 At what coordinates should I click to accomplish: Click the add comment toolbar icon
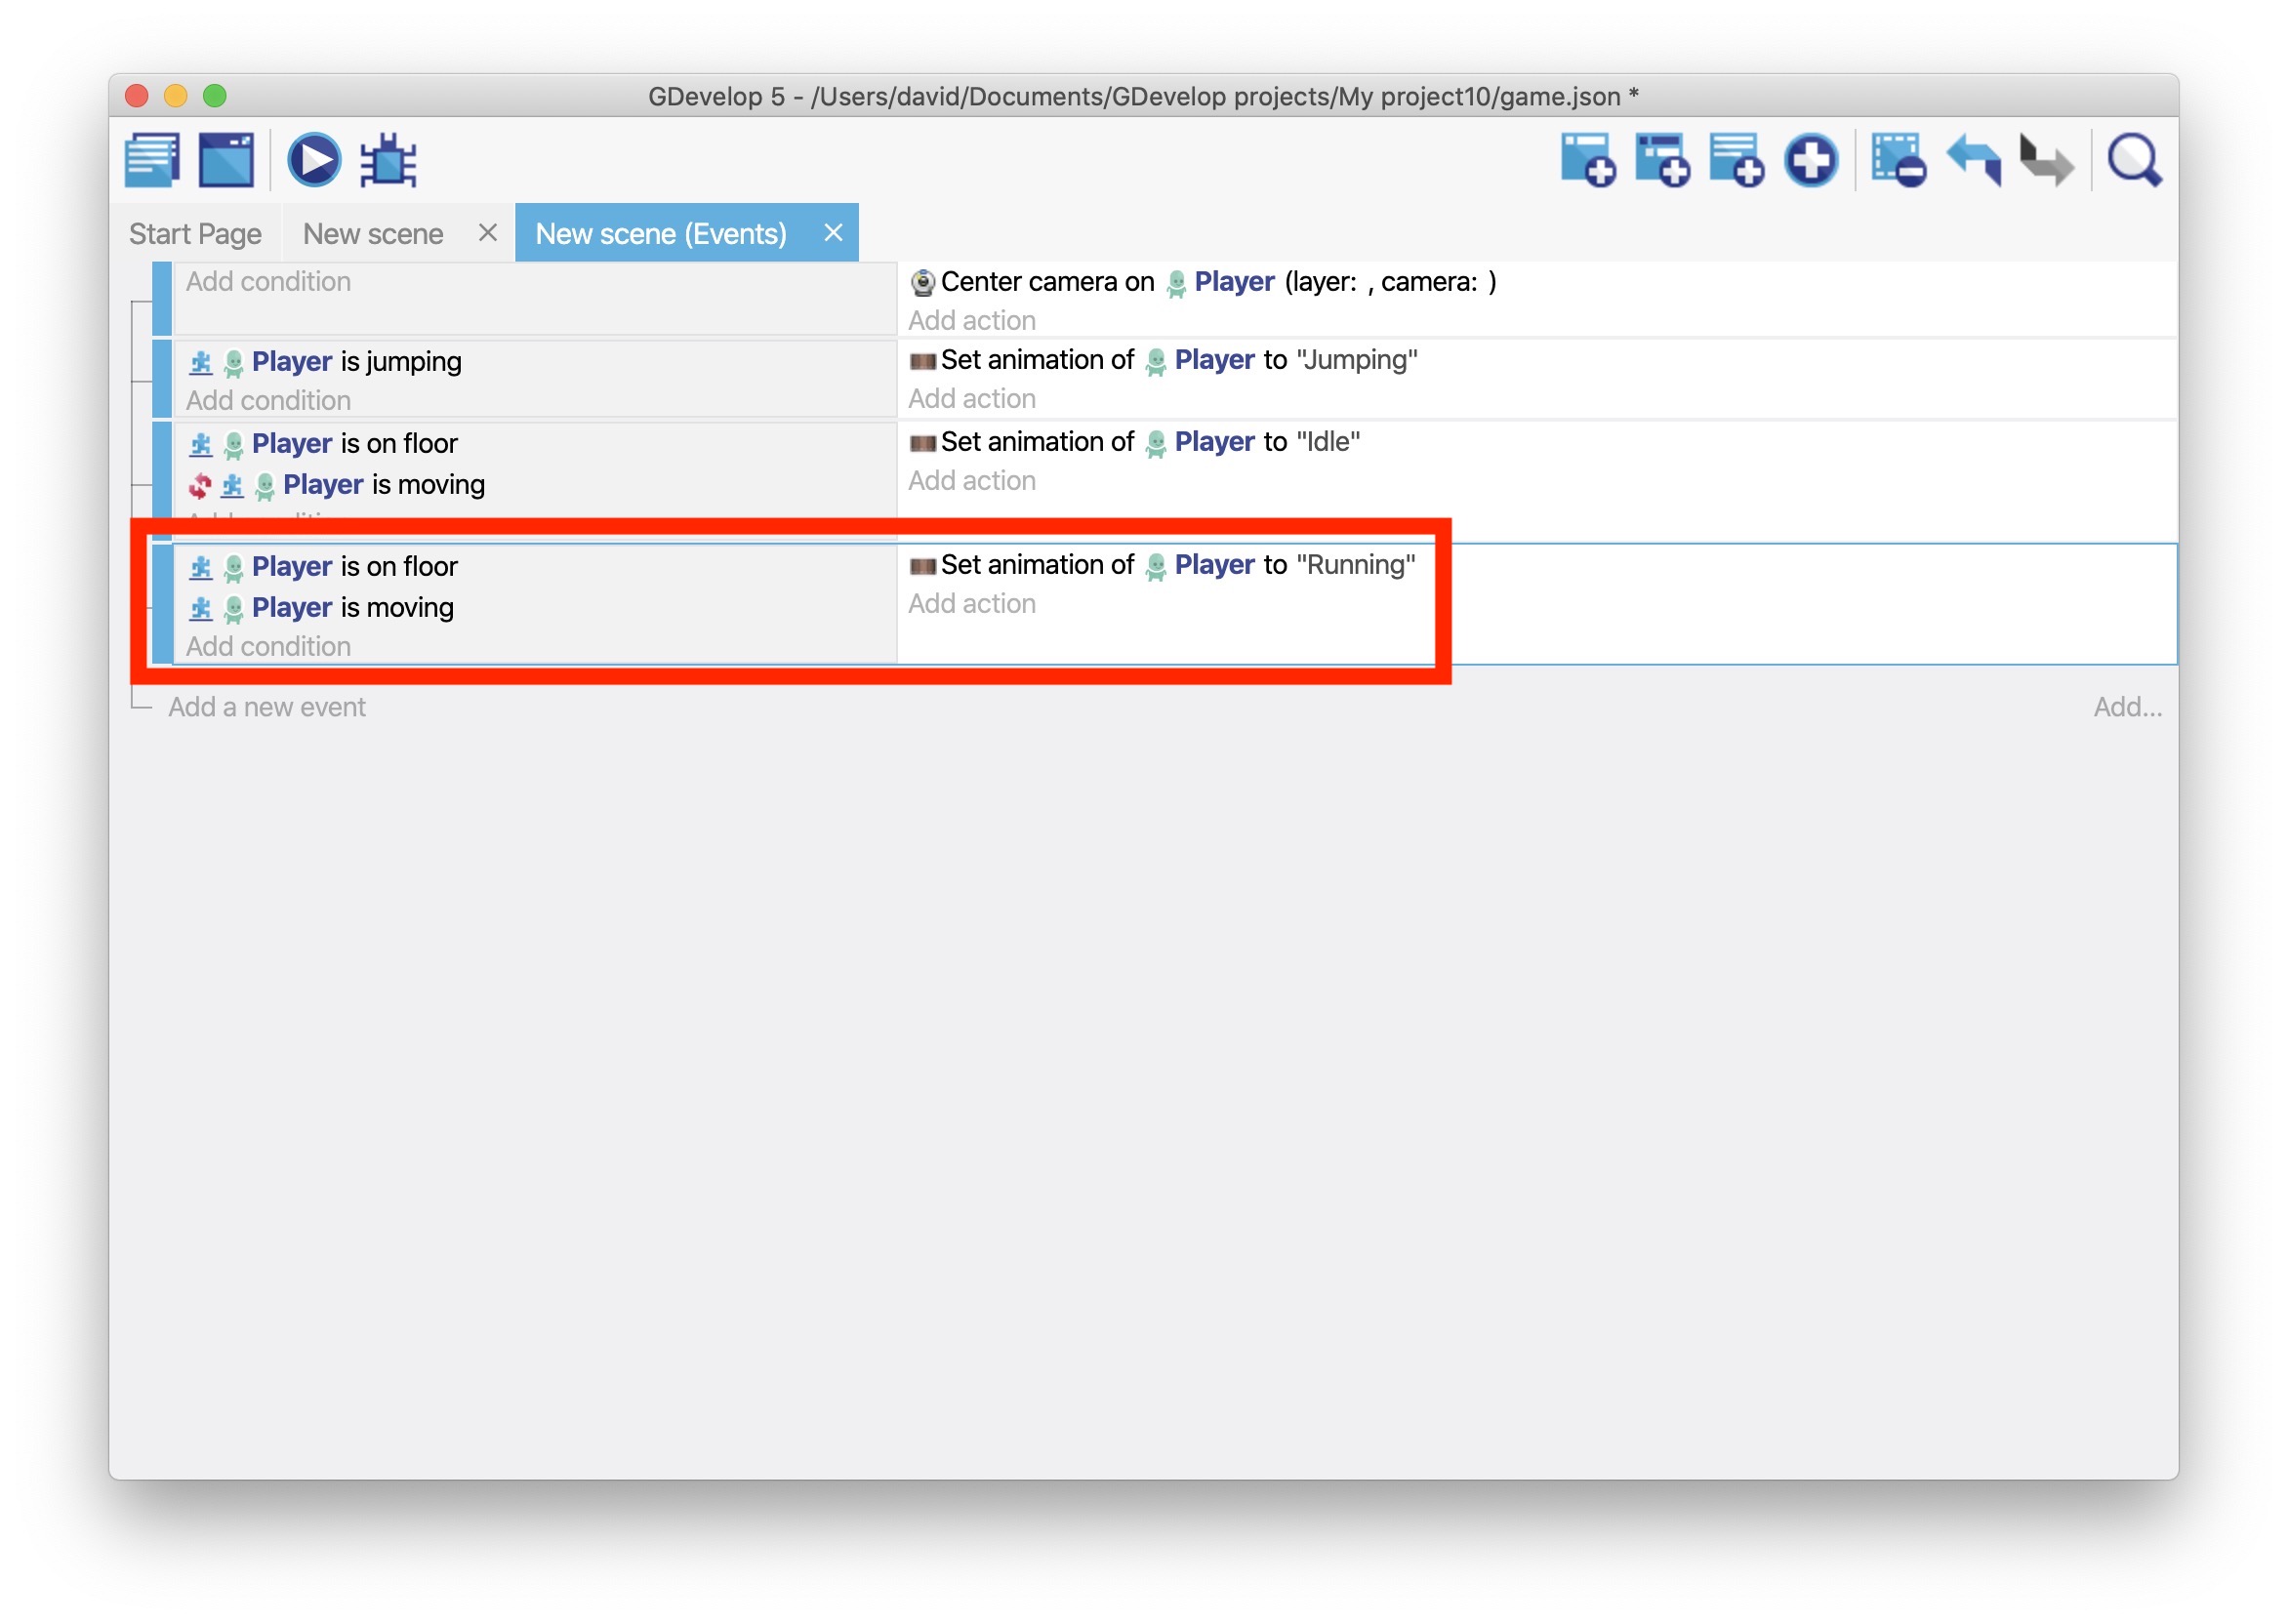point(1736,160)
